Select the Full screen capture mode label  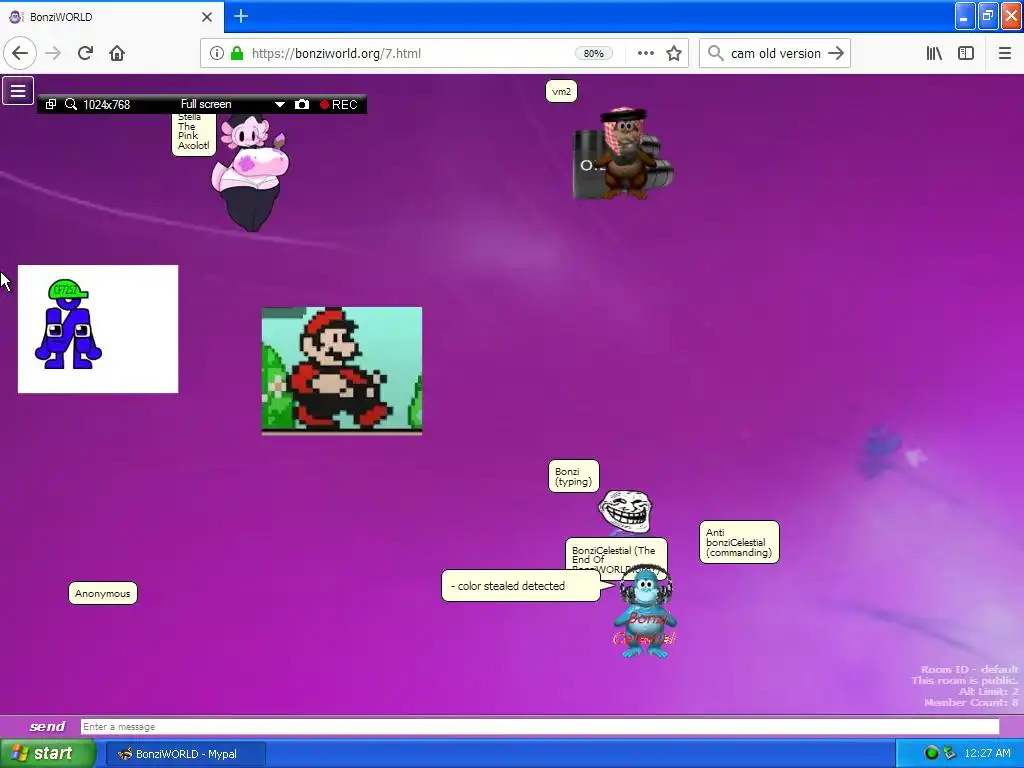coord(206,104)
